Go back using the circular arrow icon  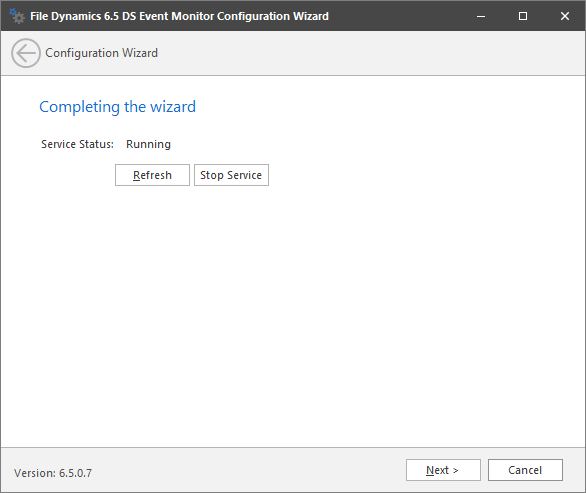[26, 53]
